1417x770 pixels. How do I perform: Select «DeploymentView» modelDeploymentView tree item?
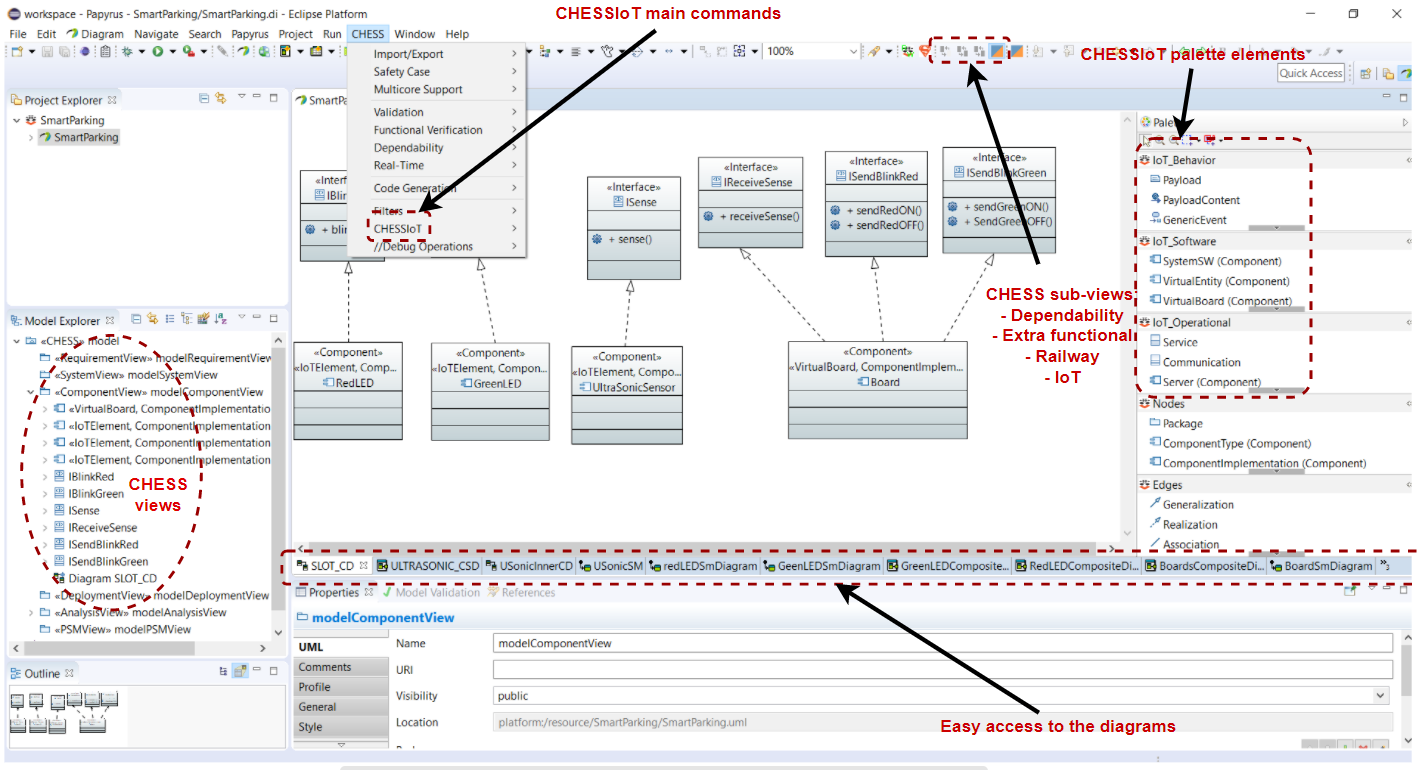coord(154,595)
